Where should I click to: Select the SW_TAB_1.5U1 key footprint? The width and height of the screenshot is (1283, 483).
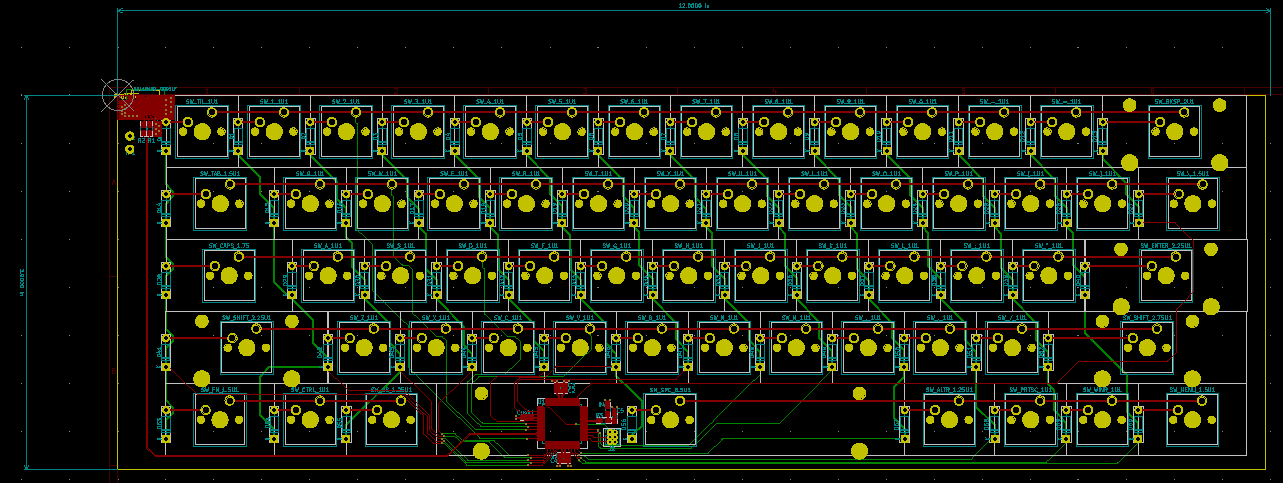coord(220,203)
